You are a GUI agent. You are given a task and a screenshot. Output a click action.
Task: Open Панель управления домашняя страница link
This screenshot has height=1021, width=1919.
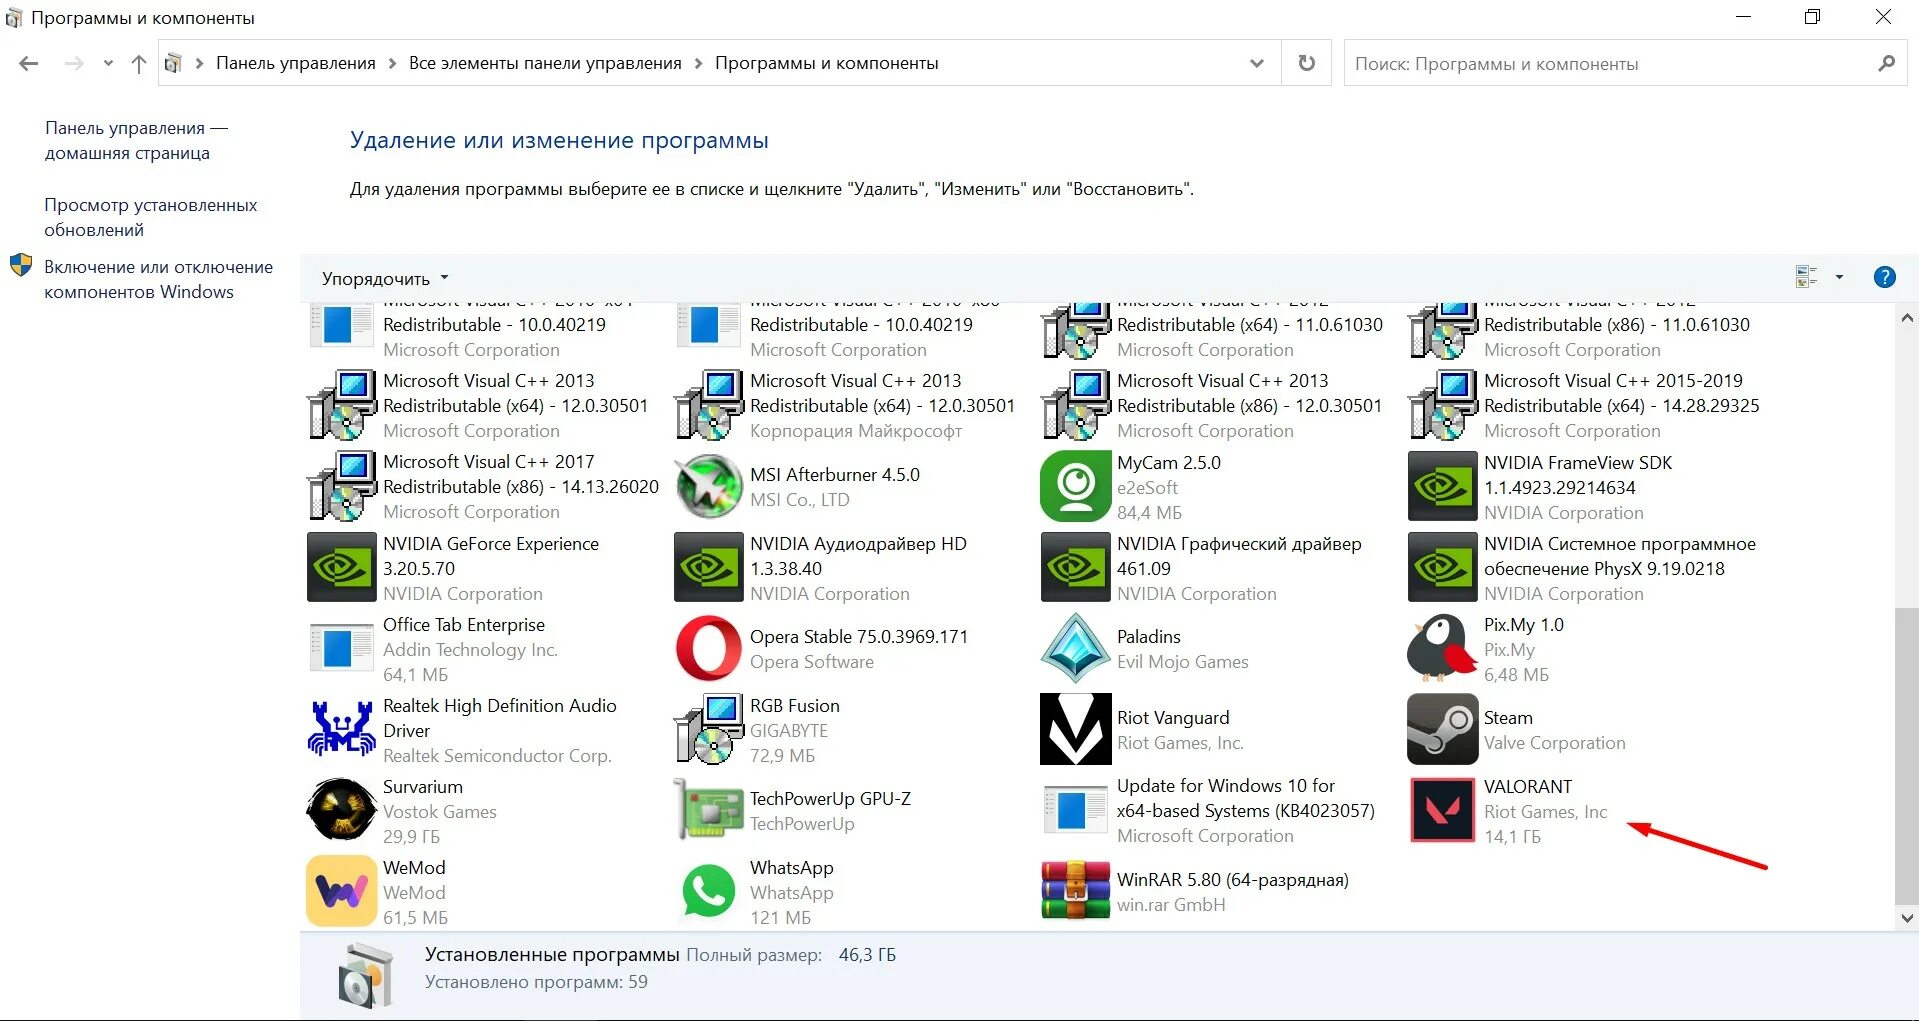[136, 140]
